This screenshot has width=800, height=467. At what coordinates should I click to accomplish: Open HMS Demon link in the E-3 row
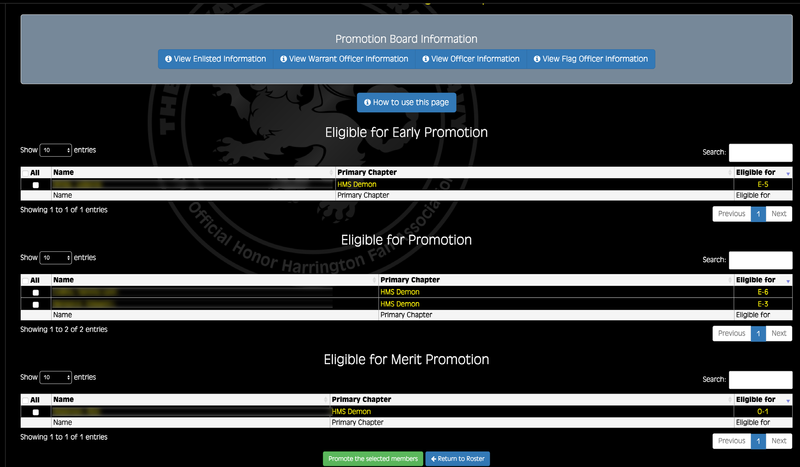(400, 304)
